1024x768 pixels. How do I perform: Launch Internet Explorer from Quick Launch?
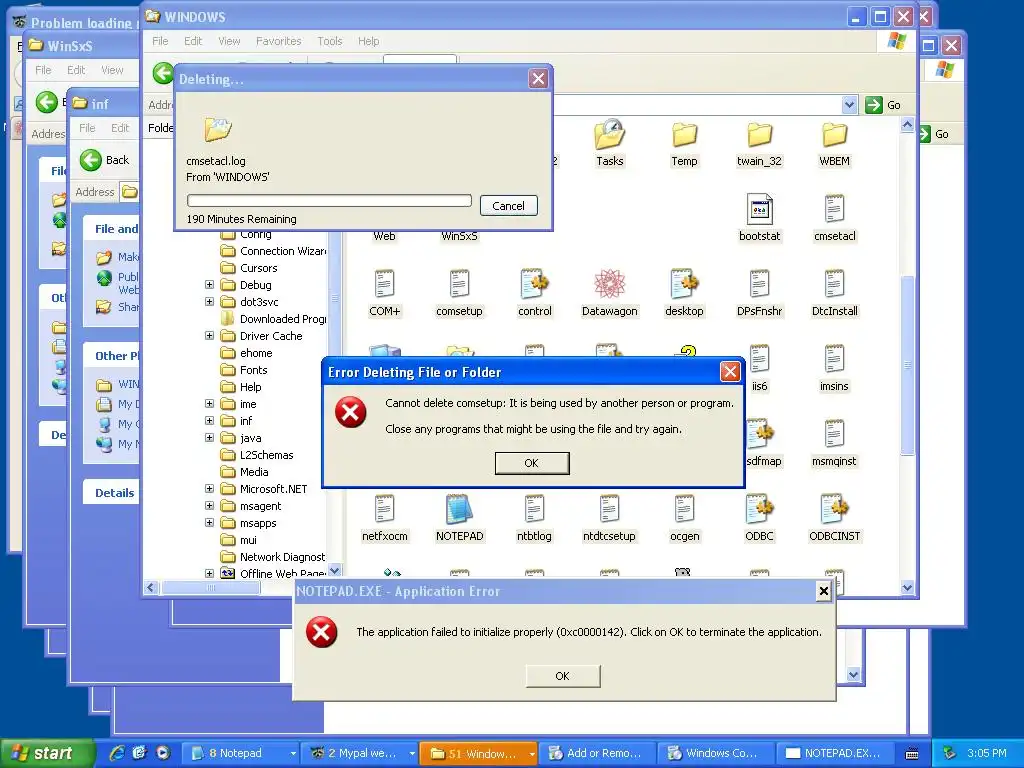(x=118, y=754)
